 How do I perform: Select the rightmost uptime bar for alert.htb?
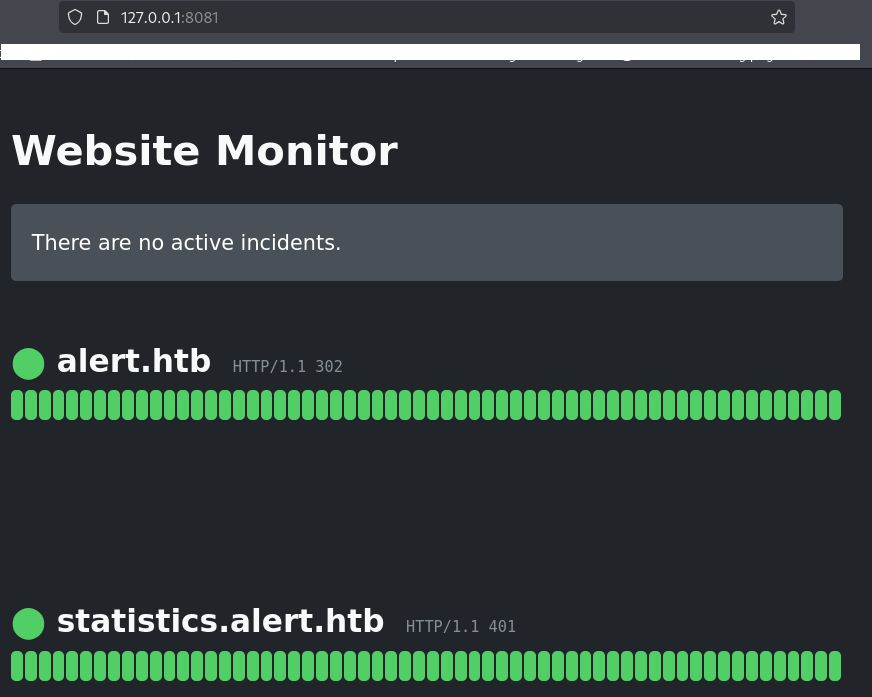tap(834, 405)
